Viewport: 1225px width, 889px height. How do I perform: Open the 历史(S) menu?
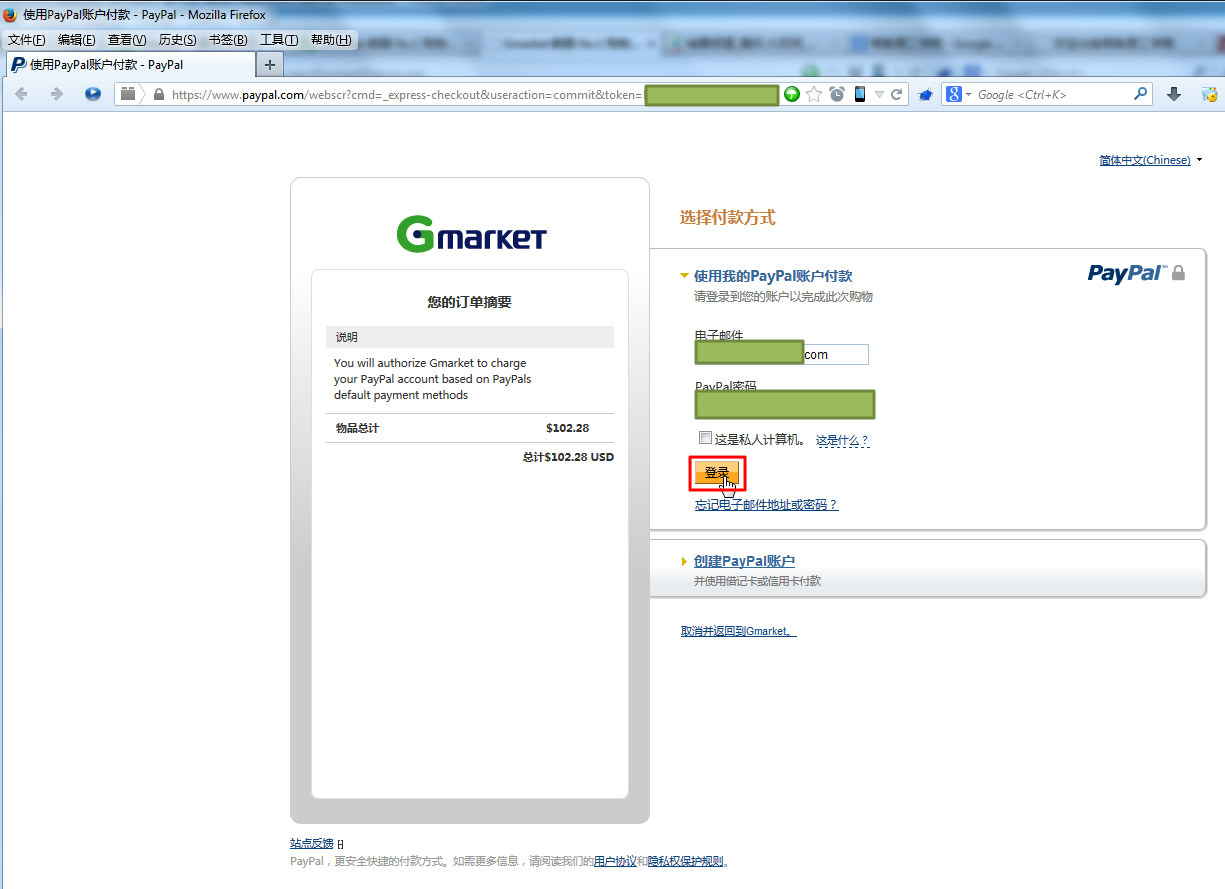tap(178, 40)
